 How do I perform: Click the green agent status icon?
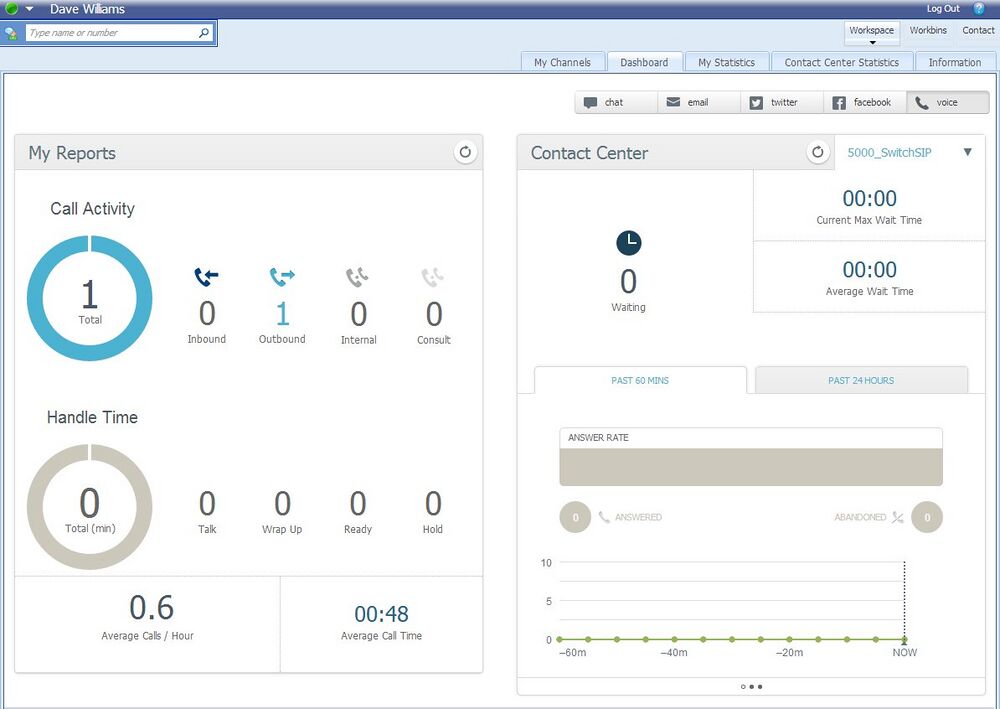(x=12, y=9)
